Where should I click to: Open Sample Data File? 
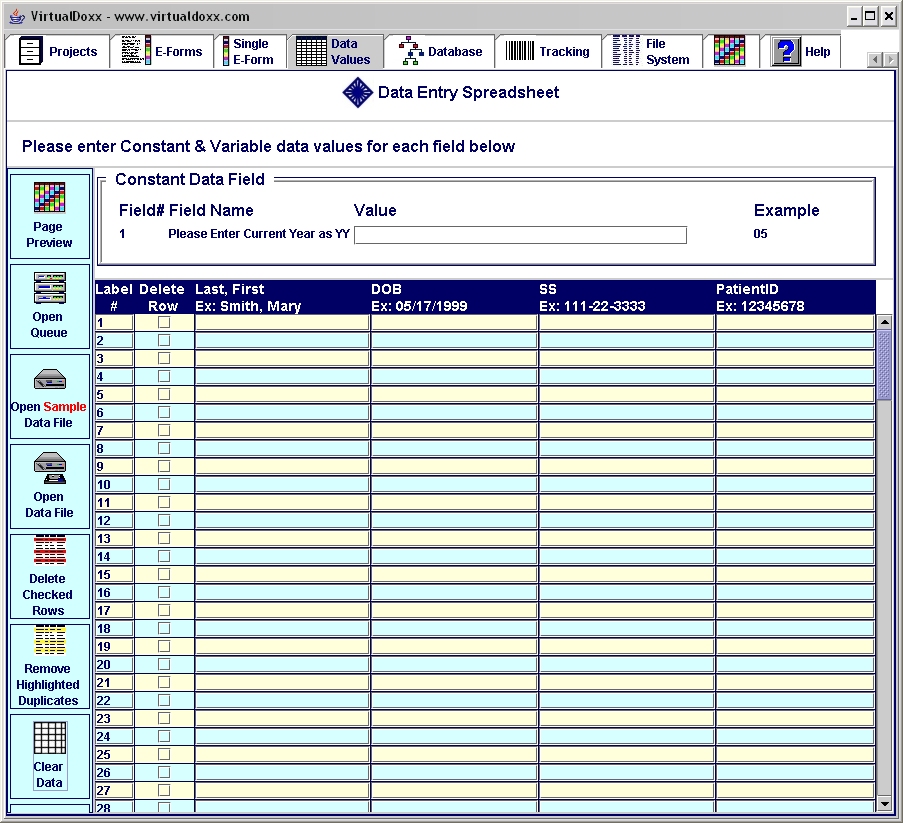coord(50,397)
